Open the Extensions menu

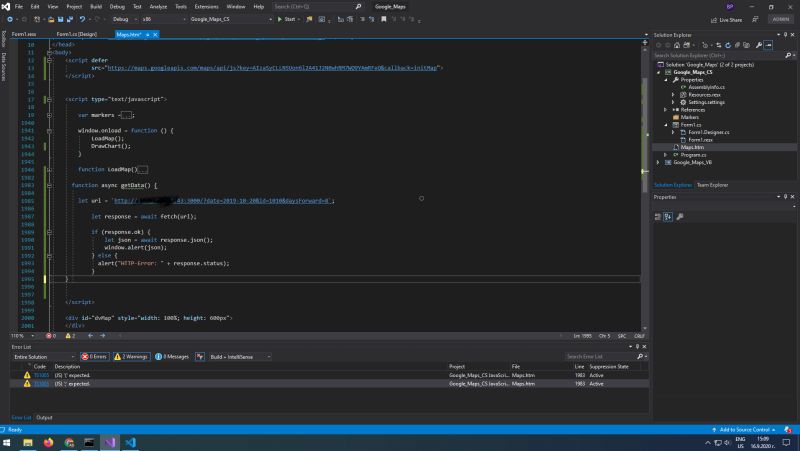206,7
